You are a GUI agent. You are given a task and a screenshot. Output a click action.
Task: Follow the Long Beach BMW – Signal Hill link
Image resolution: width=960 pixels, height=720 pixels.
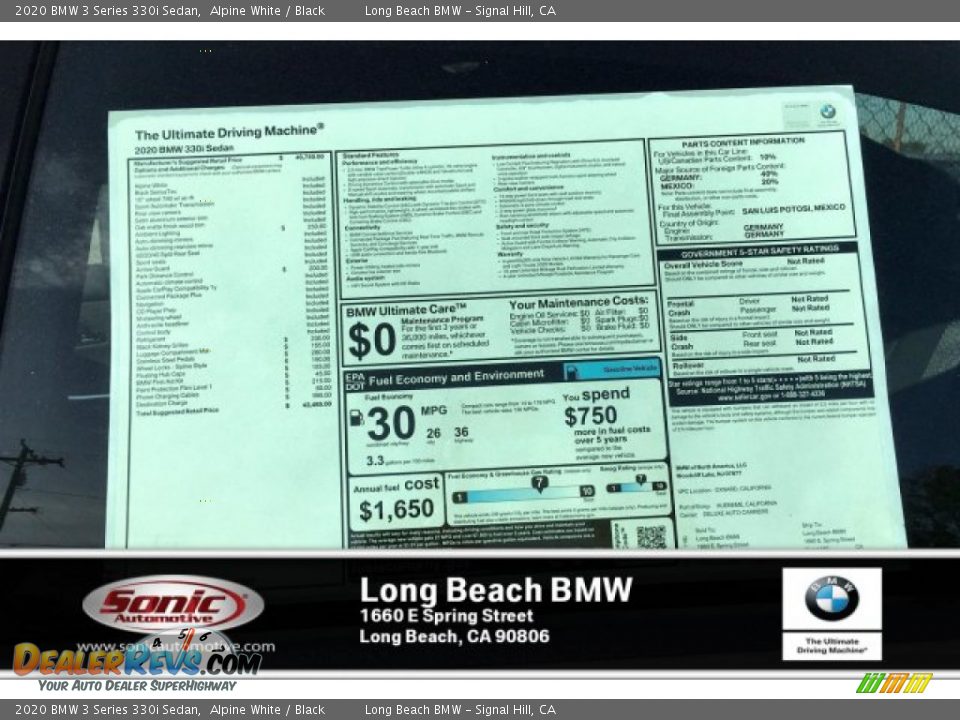(x=460, y=11)
